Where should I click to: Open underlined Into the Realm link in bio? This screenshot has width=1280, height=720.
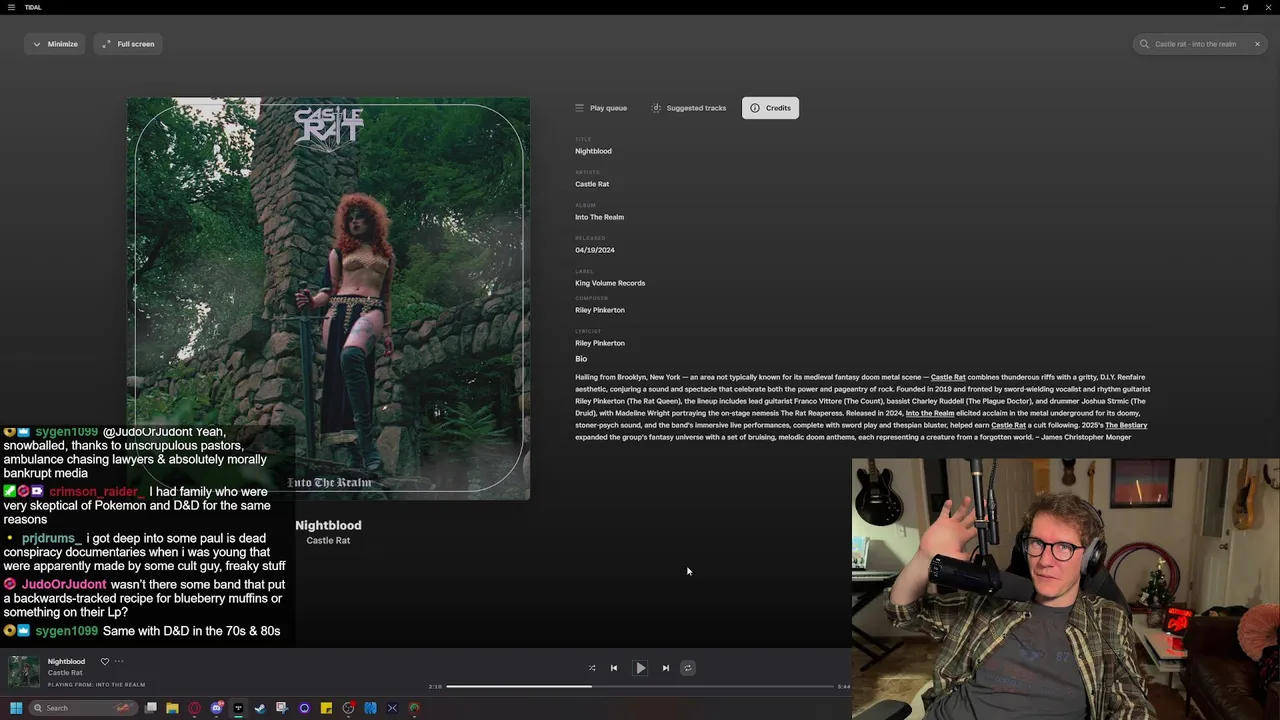930,413
